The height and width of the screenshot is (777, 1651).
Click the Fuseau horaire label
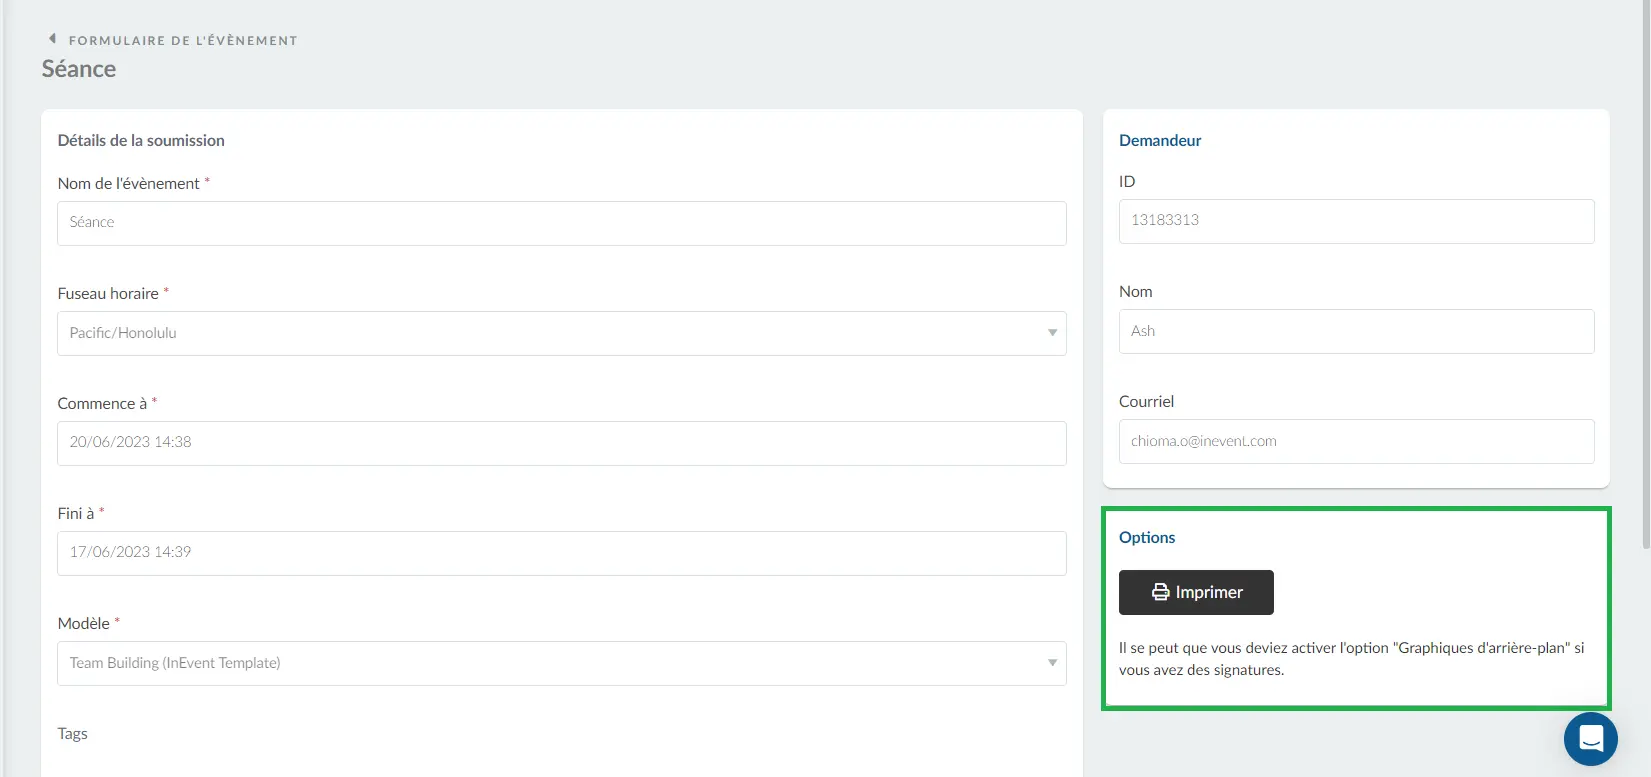click(x=108, y=293)
